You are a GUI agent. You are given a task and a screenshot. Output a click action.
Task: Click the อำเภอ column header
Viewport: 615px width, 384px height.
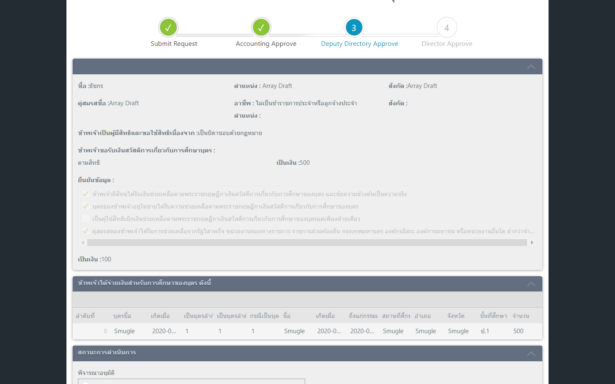423,316
